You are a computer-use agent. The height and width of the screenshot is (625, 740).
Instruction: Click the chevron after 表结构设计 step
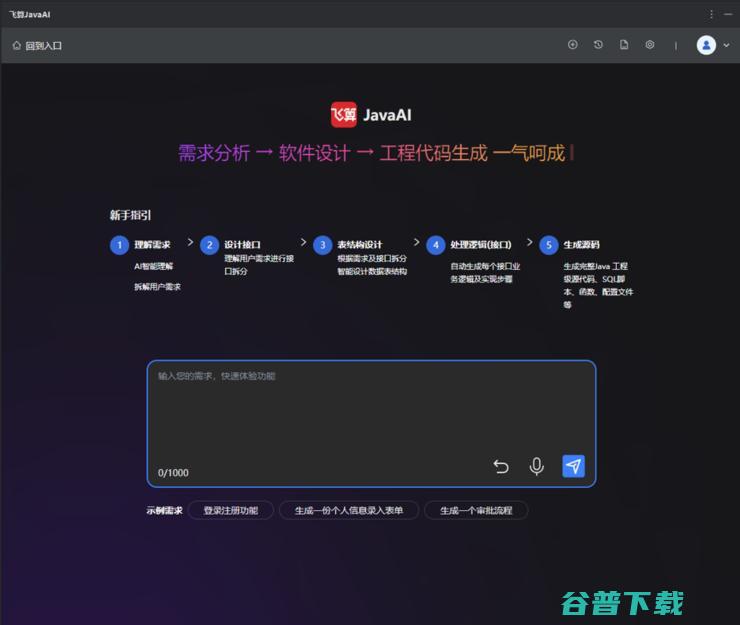[x=416, y=242]
